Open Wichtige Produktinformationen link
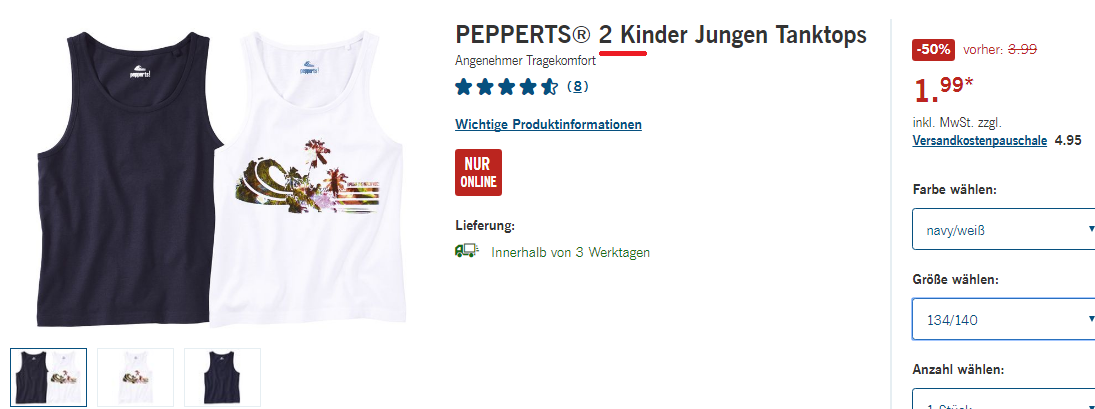 (548, 125)
